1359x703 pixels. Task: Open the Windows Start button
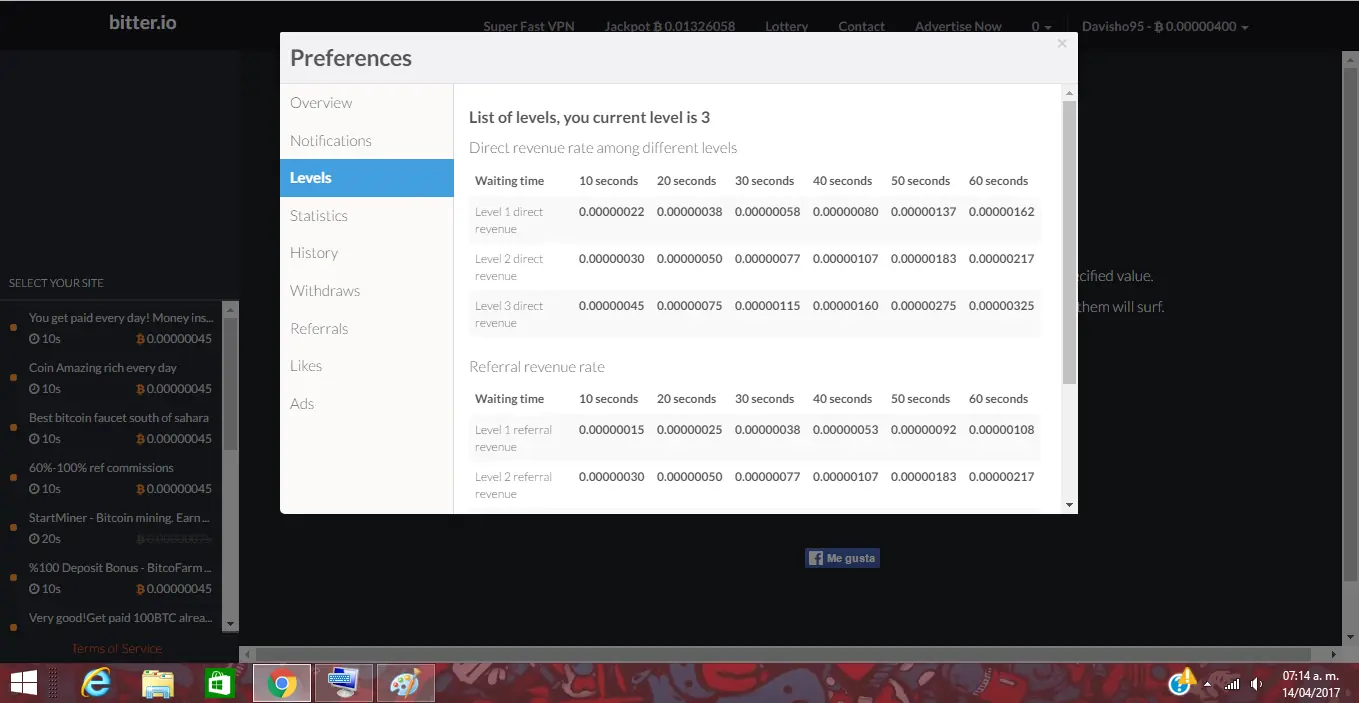pyautogui.click(x=23, y=683)
